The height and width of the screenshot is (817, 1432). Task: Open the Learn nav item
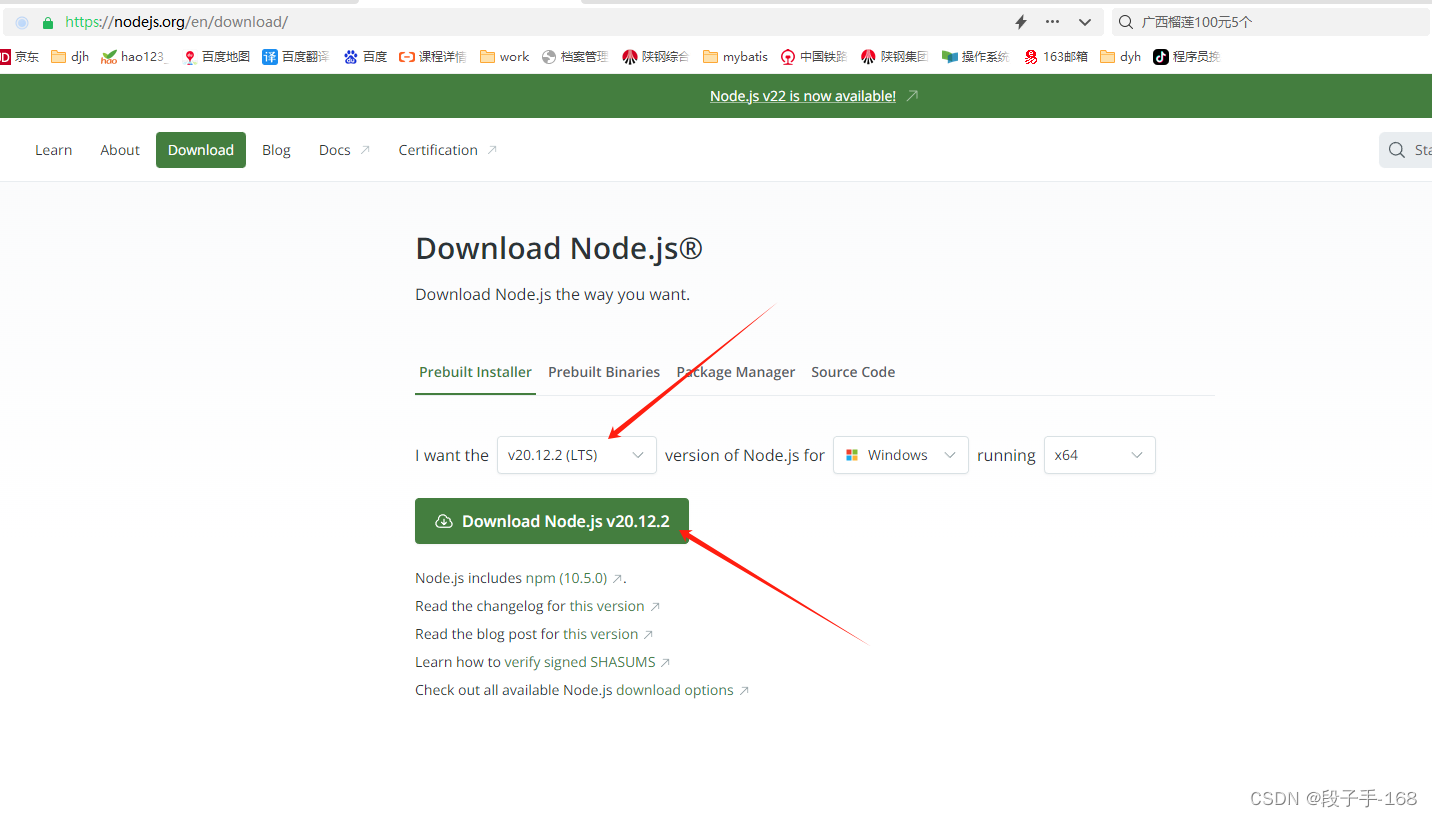pos(53,150)
